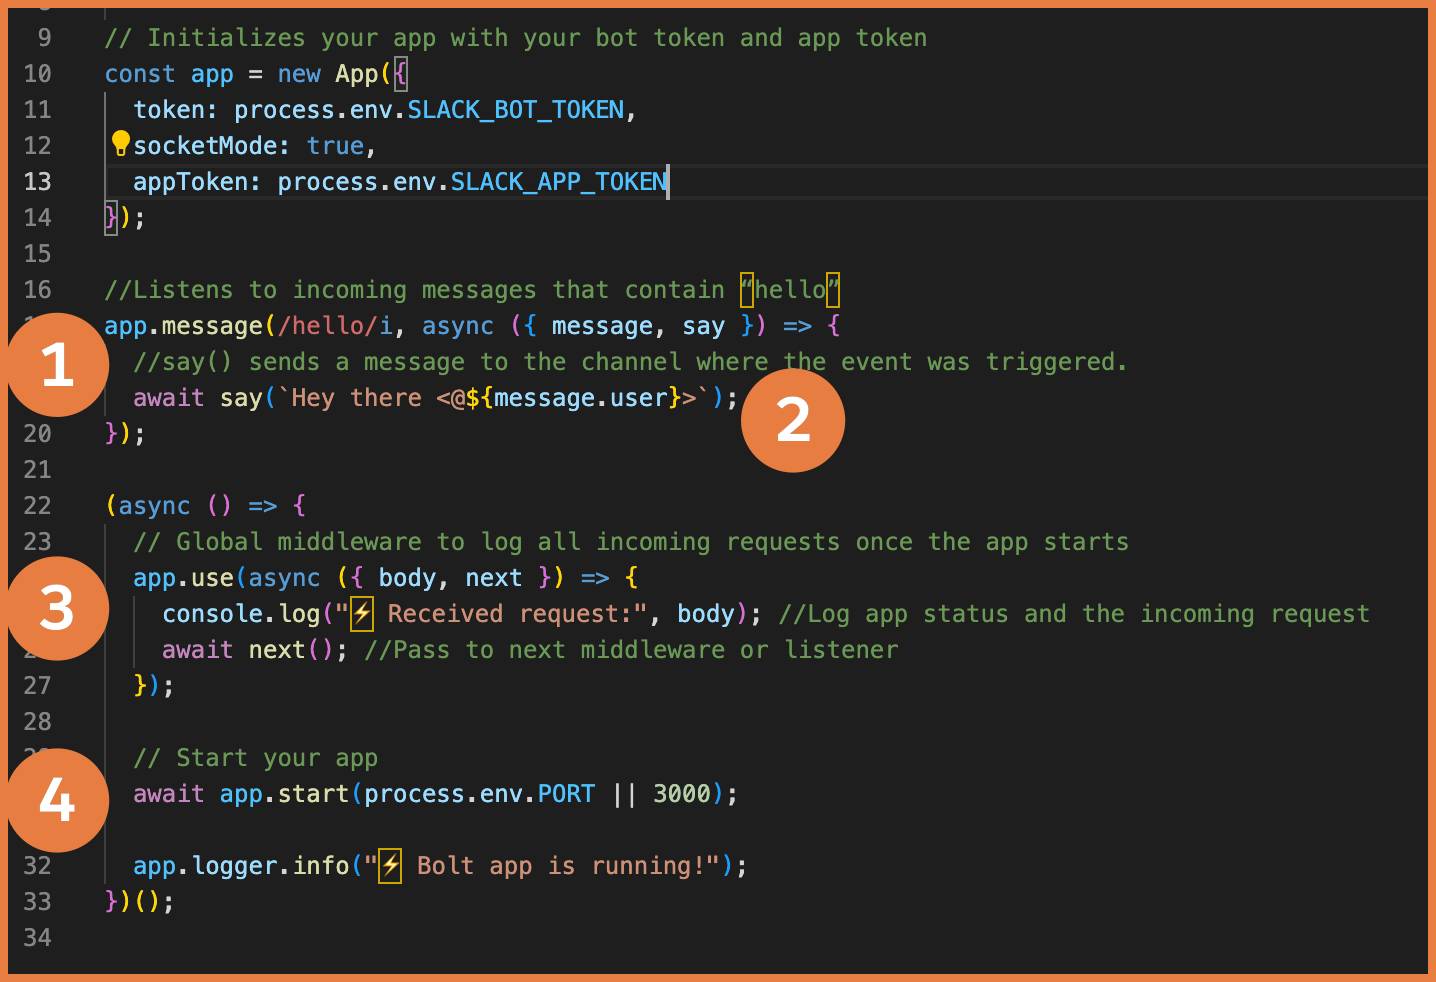Click the 'Initializes your app' comment
Viewport: 1436px width, 982px height.
pos(515,38)
